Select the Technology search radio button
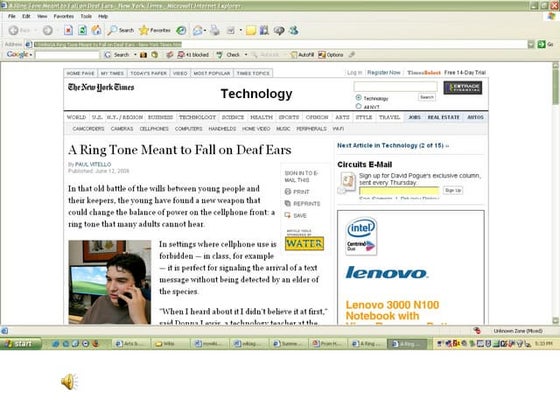Viewport: 560px width, 420px height. point(358,98)
